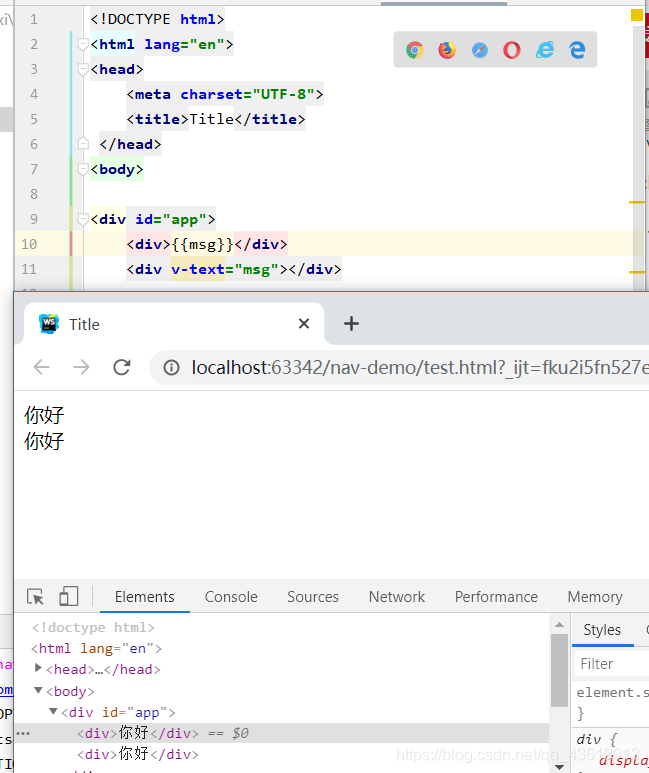The image size is (649, 773).
Task: Fold marker at closing head line 6
Action: point(82,144)
